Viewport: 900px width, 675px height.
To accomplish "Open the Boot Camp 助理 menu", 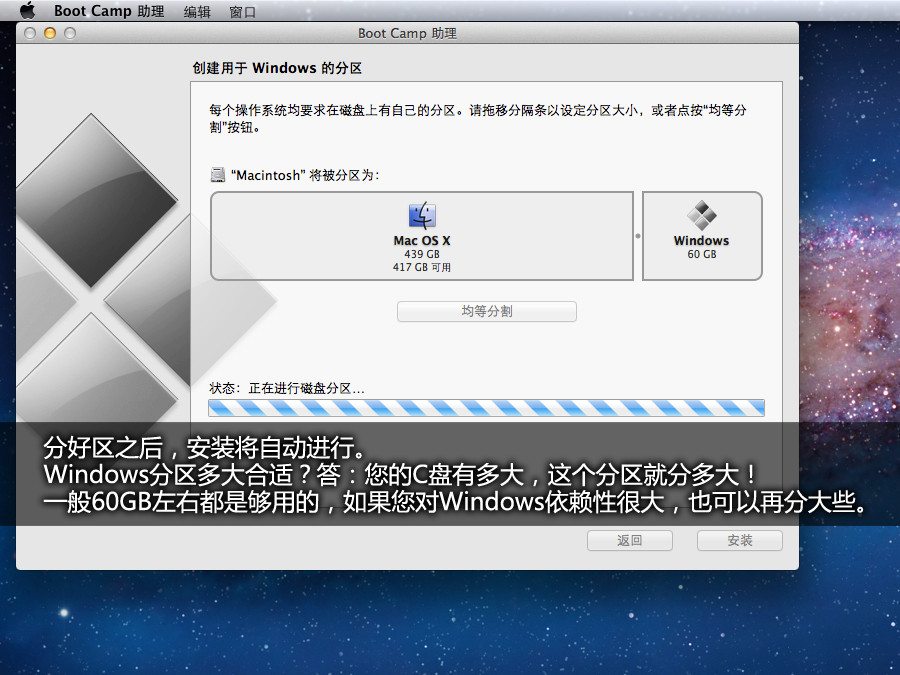I will 109,11.
